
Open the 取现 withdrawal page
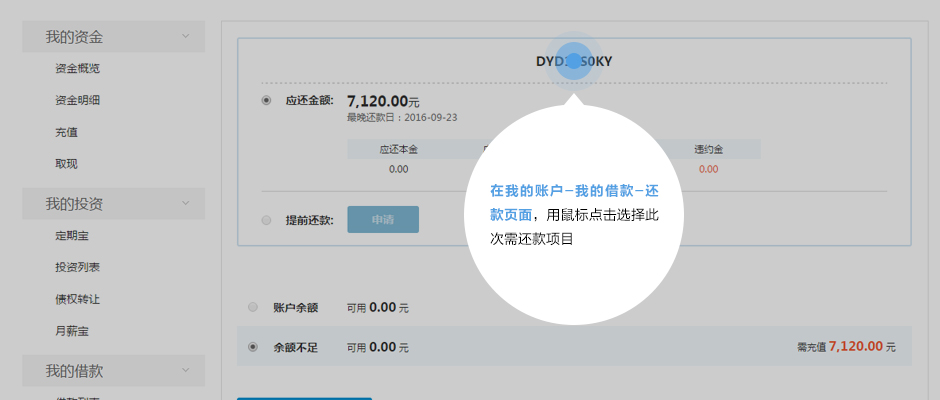(66, 164)
